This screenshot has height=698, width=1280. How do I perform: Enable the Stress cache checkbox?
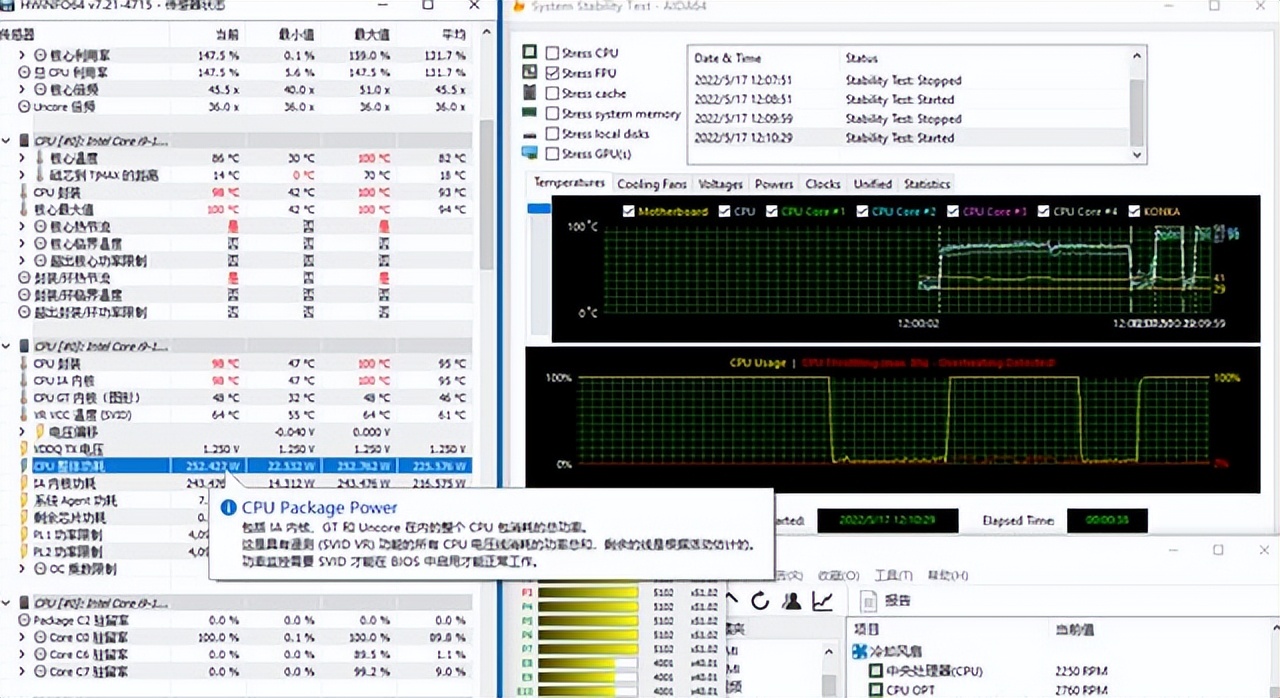point(554,93)
